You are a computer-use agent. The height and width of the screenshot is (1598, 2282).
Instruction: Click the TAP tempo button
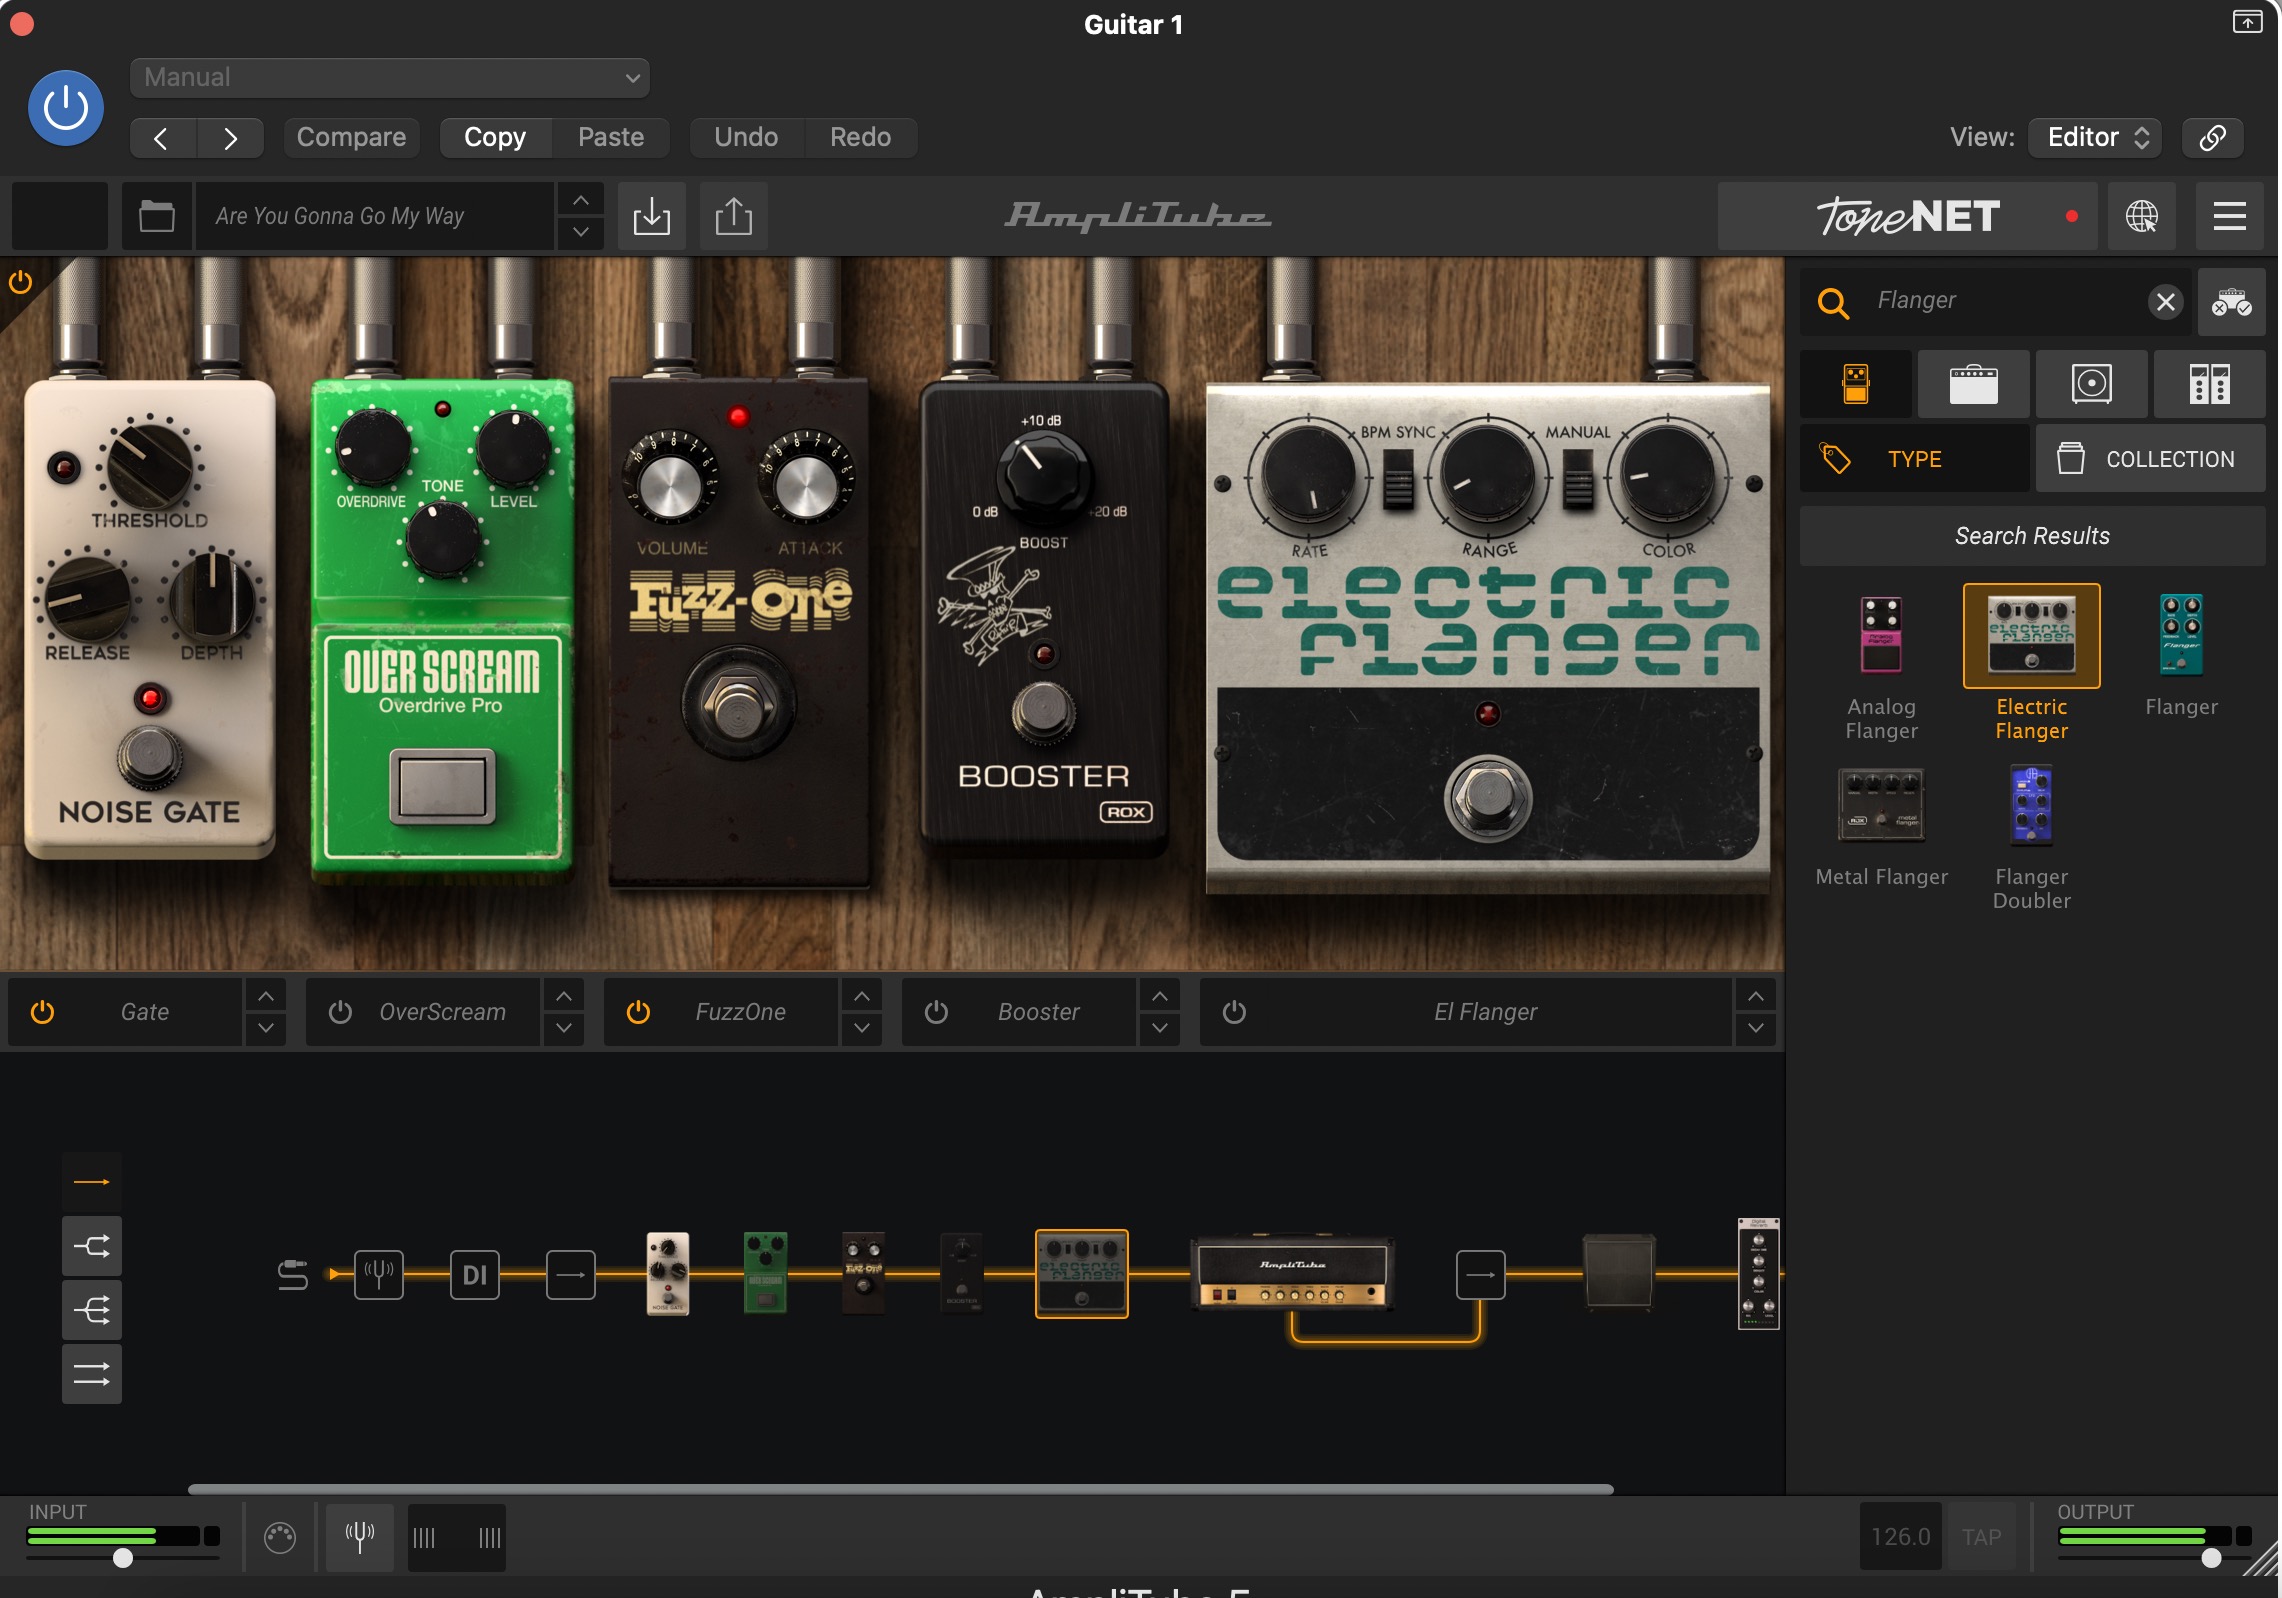(1981, 1537)
